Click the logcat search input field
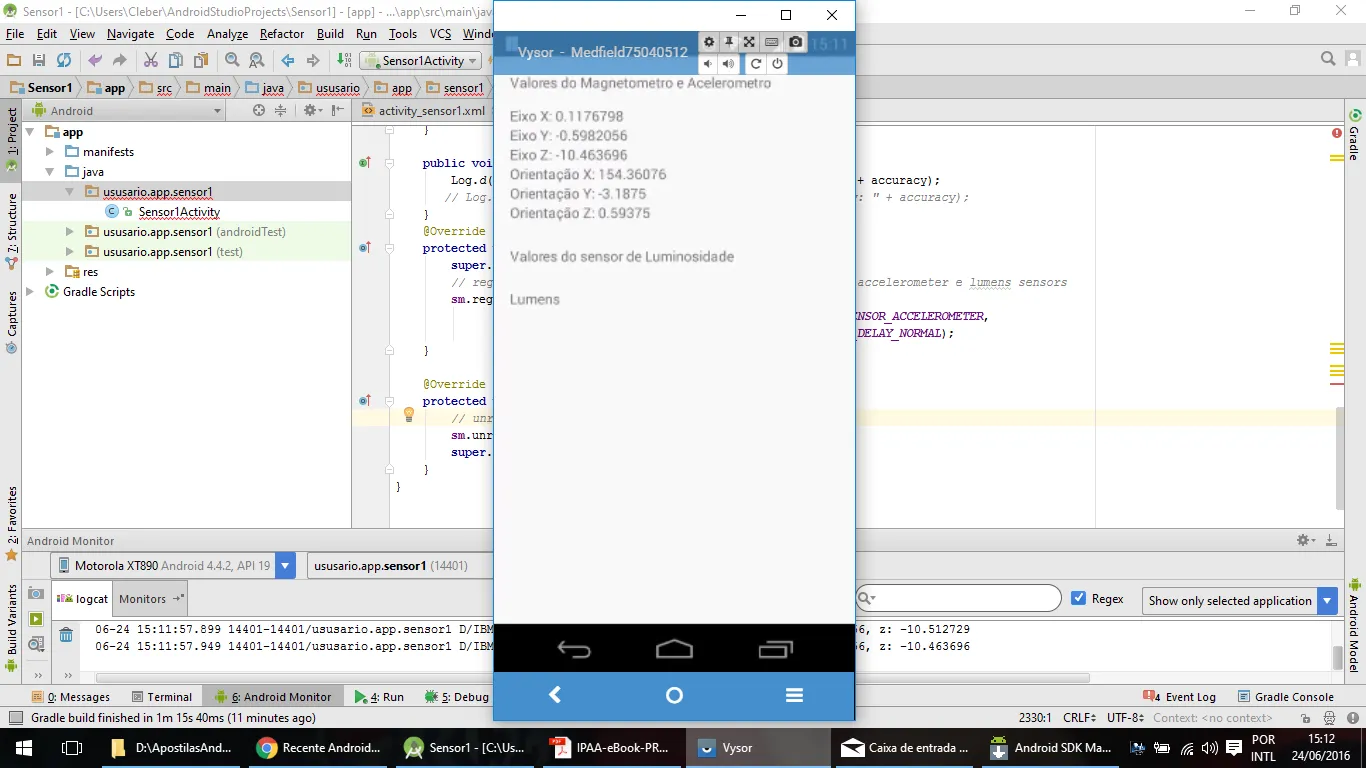1366x768 pixels. click(965, 599)
